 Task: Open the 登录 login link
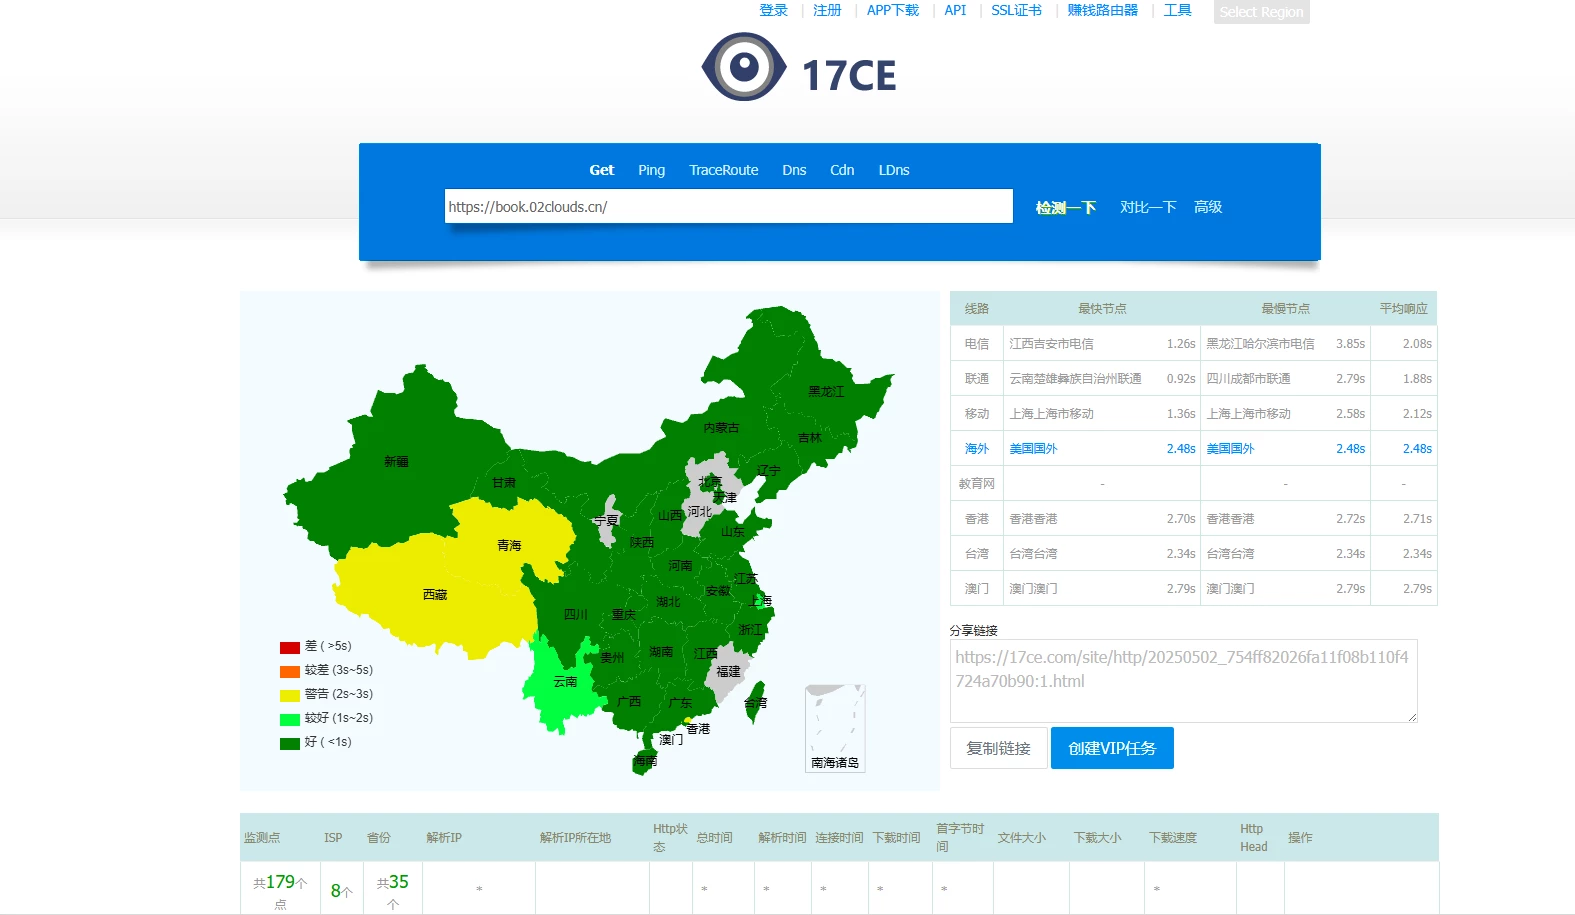coord(773,10)
